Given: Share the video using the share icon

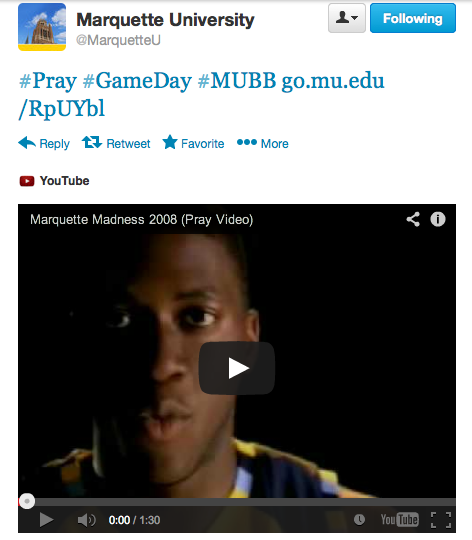Looking at the screenshot, I should coord(413,219).
